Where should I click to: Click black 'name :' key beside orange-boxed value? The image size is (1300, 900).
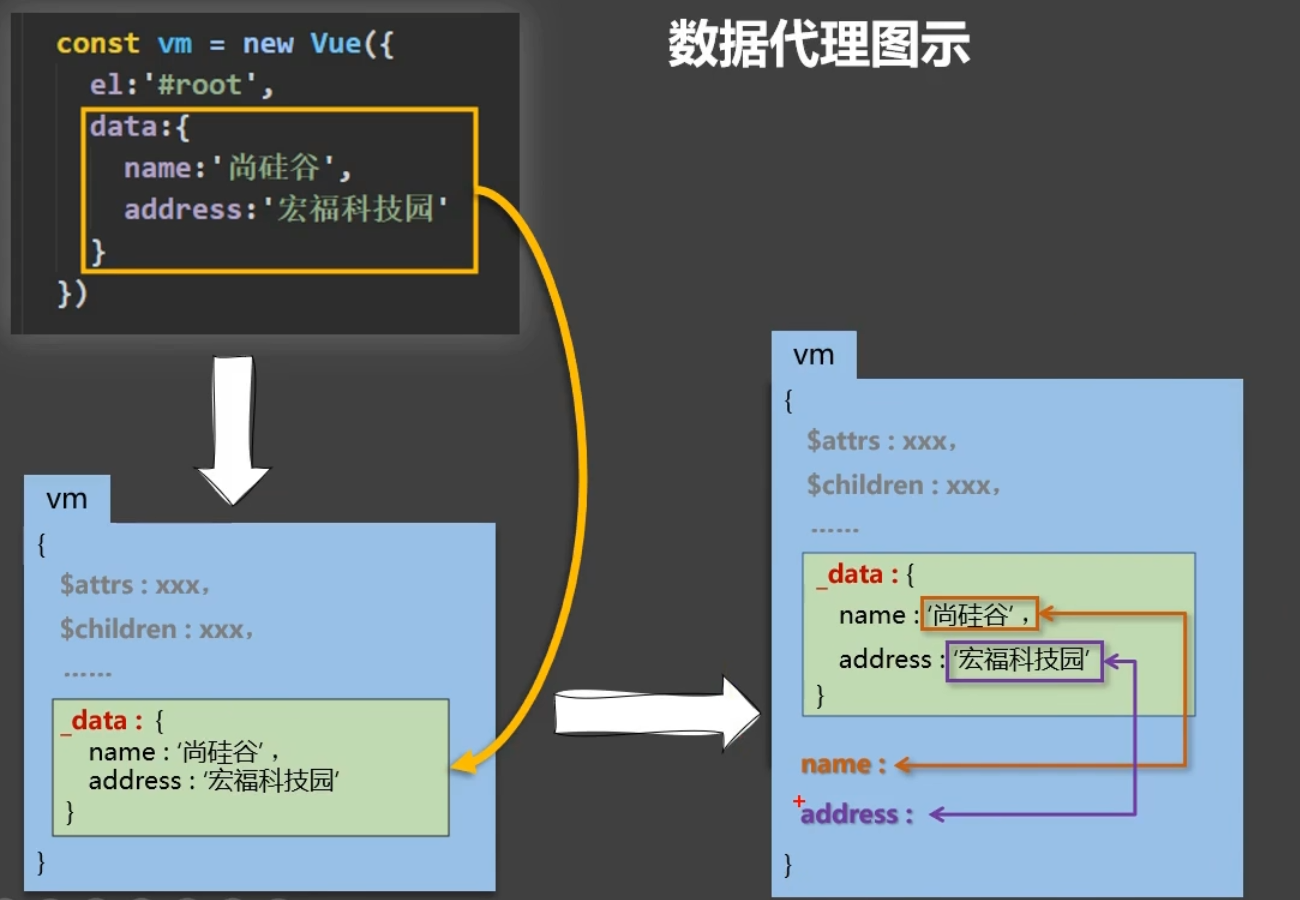point(878,616)
